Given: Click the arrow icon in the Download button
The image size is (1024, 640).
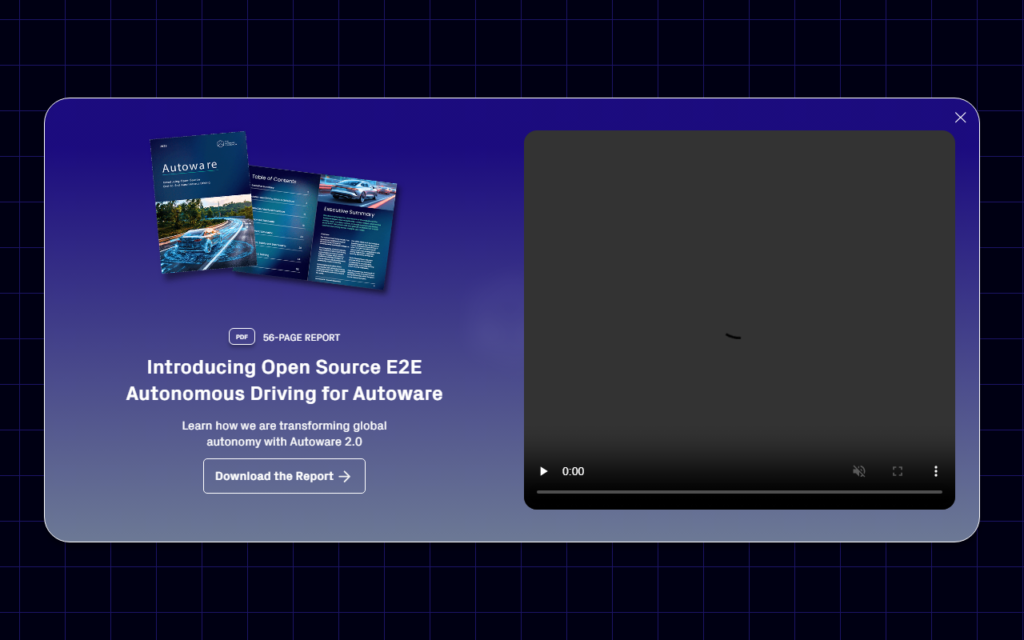Looking at the screenshot, I should pos(345,476).
